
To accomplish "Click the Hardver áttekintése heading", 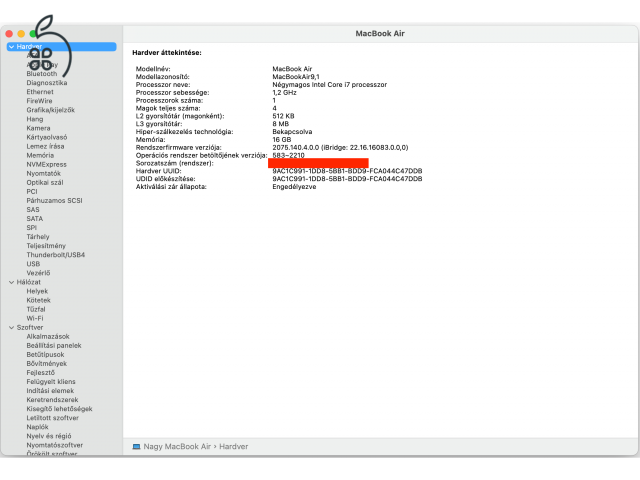I will point(167,53).
